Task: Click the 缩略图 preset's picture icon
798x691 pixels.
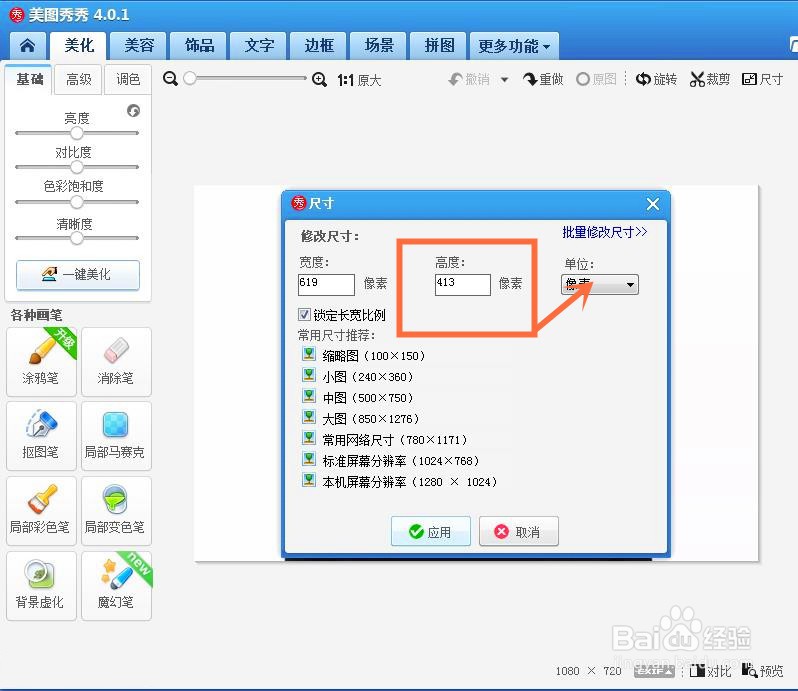Action: pos(308,354)
